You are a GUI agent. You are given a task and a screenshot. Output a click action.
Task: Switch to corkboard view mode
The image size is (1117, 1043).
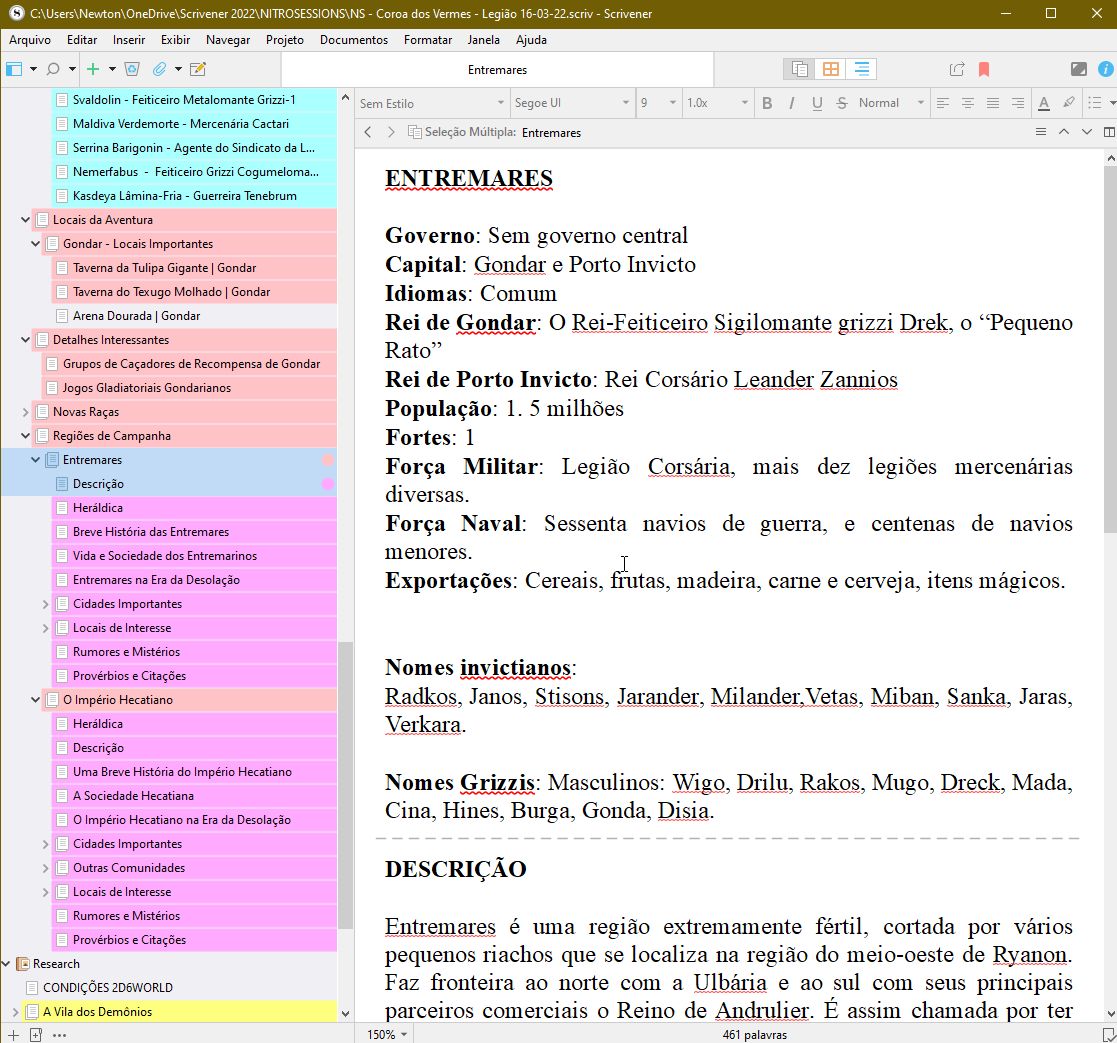point(831,69)
